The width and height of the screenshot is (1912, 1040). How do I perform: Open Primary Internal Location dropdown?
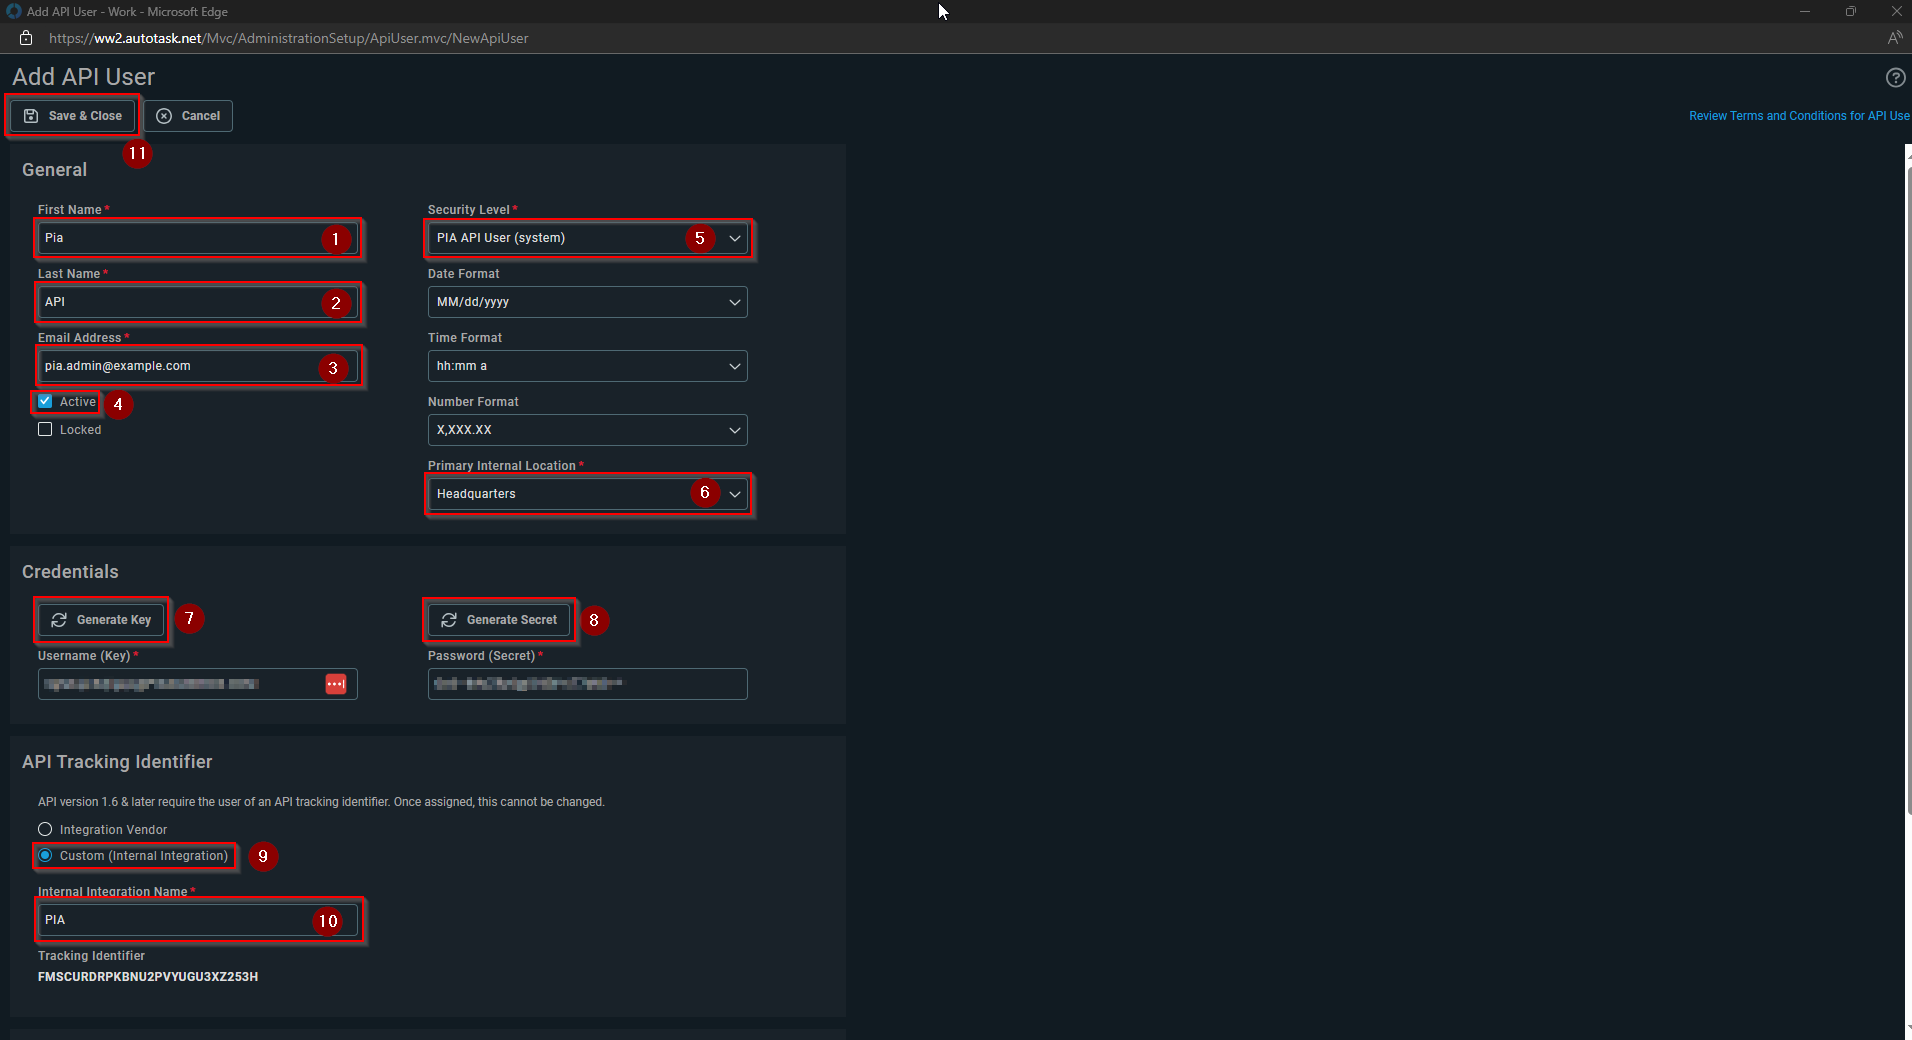pyautogui.click(x=588, y=494)
